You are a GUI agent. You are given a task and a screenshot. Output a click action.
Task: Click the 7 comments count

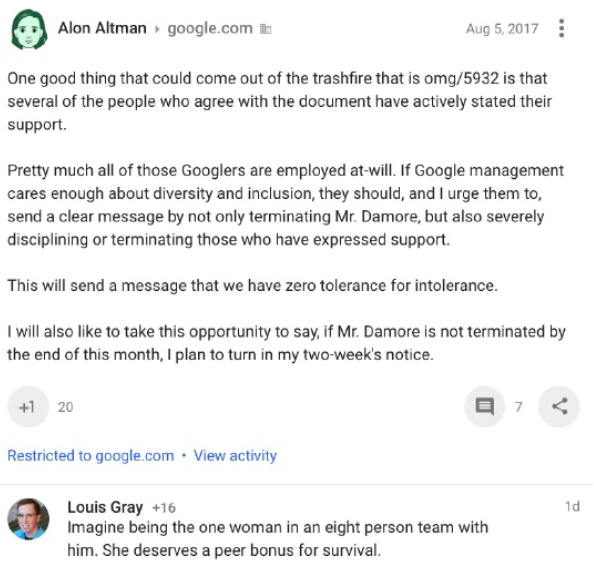519,407
